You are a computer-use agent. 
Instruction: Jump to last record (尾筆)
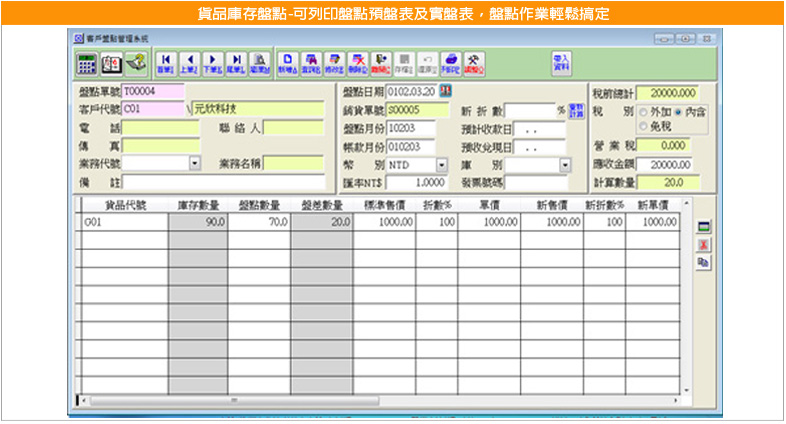click(x=236, y=63)
